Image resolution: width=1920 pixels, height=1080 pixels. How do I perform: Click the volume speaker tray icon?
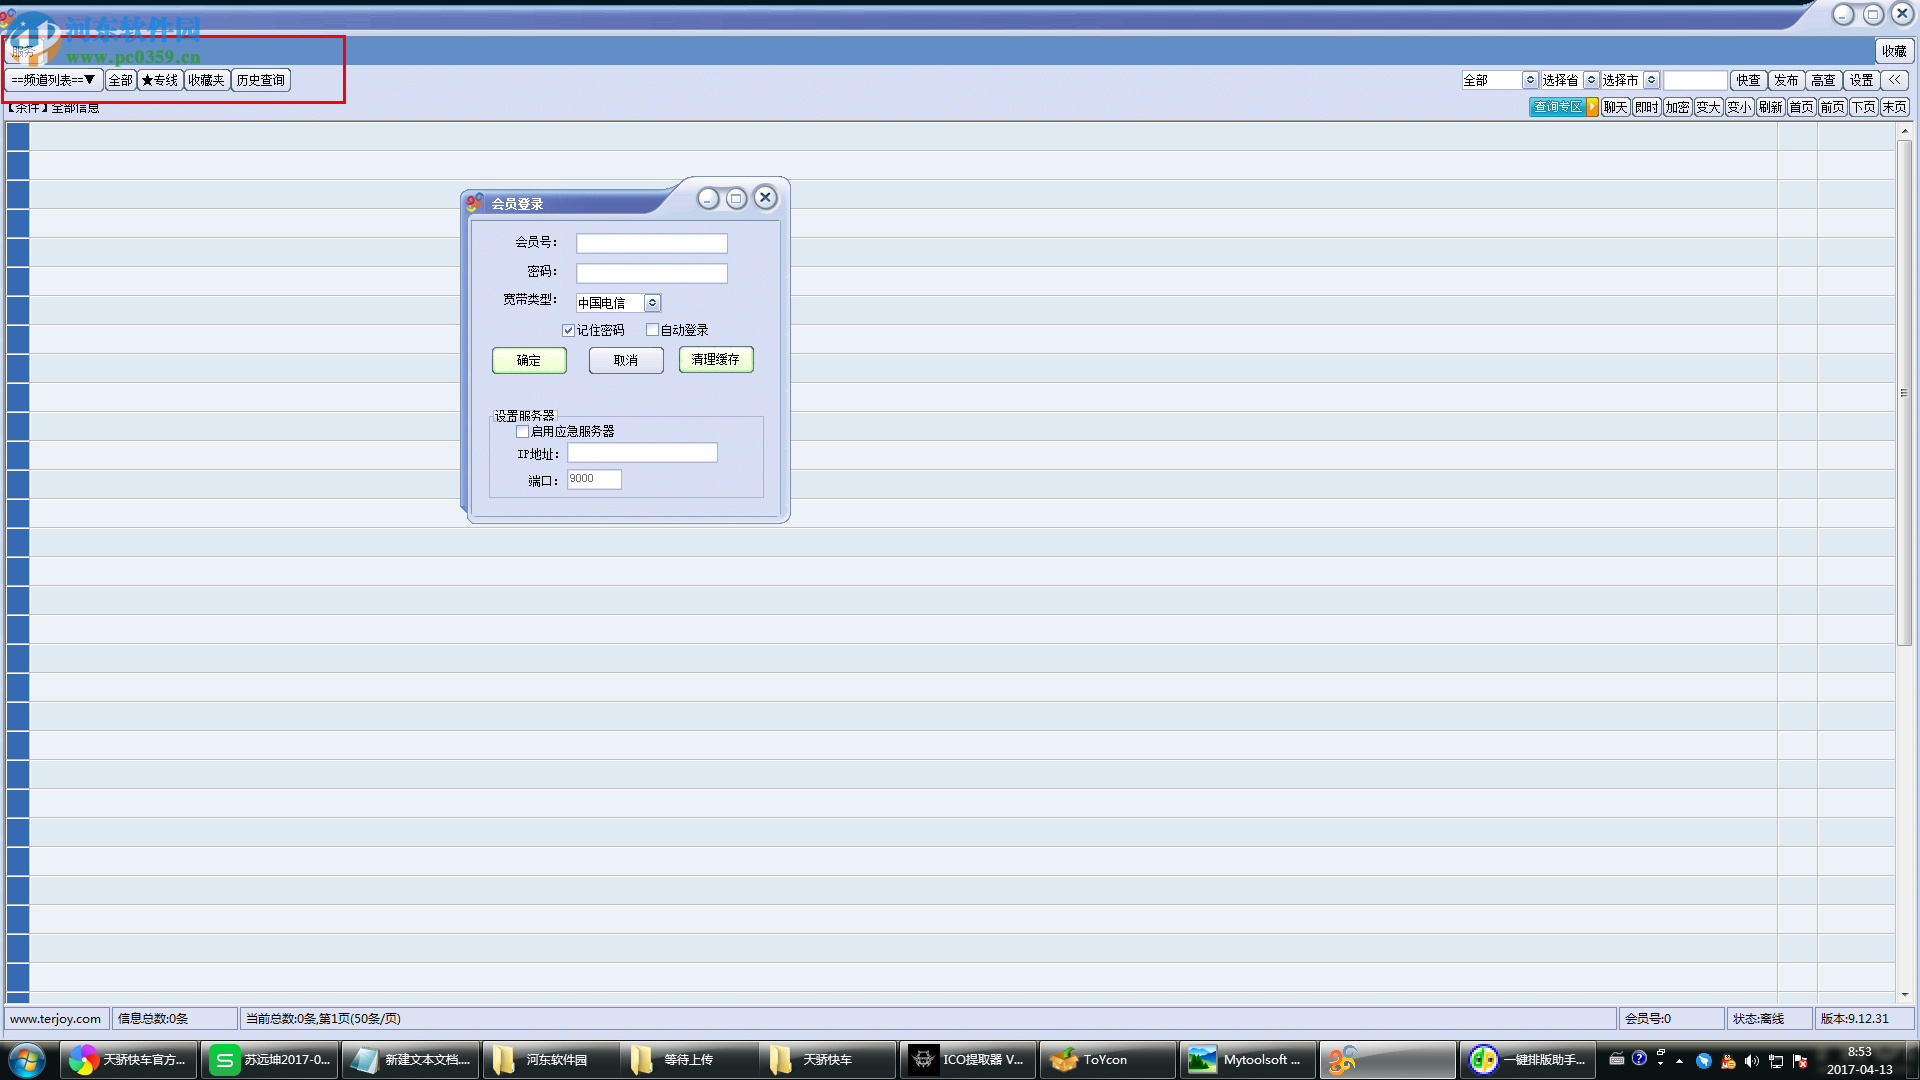coord(1752,1061)
